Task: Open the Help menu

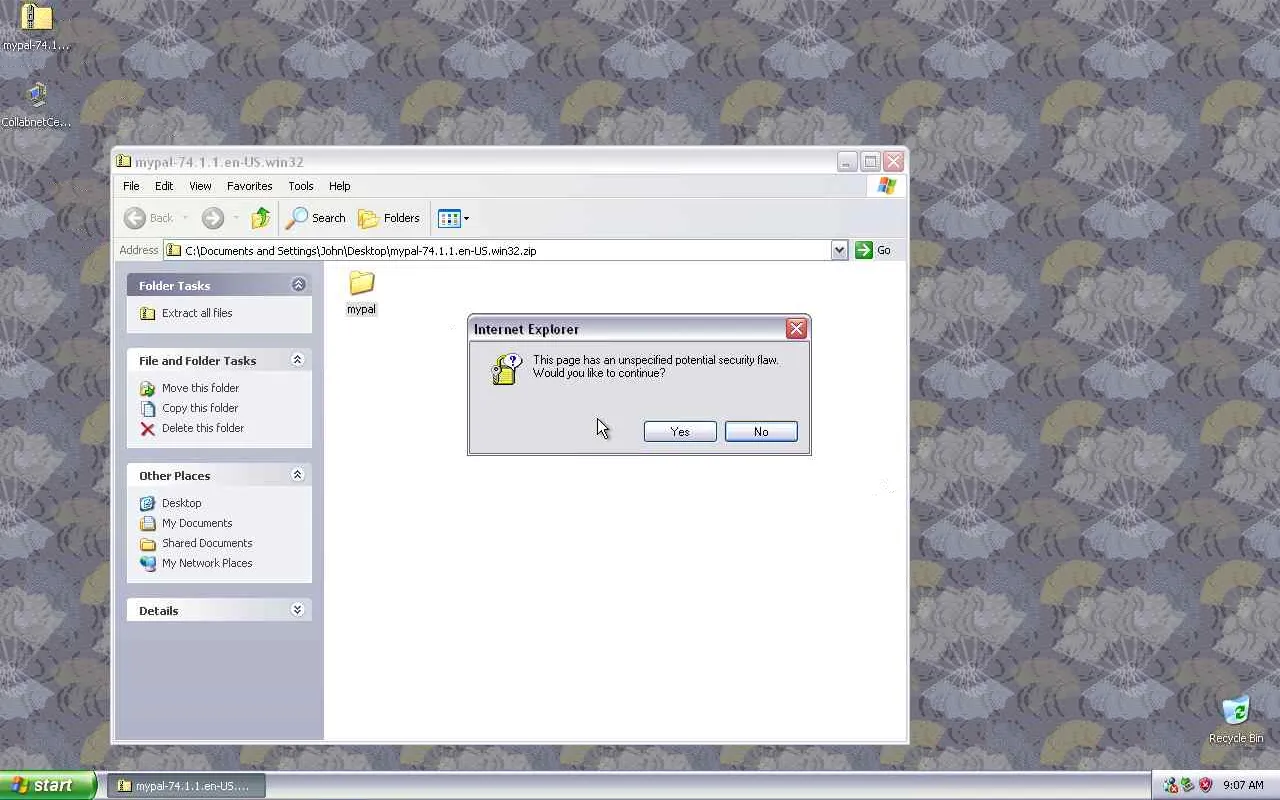Action: [x=340, y=186]
